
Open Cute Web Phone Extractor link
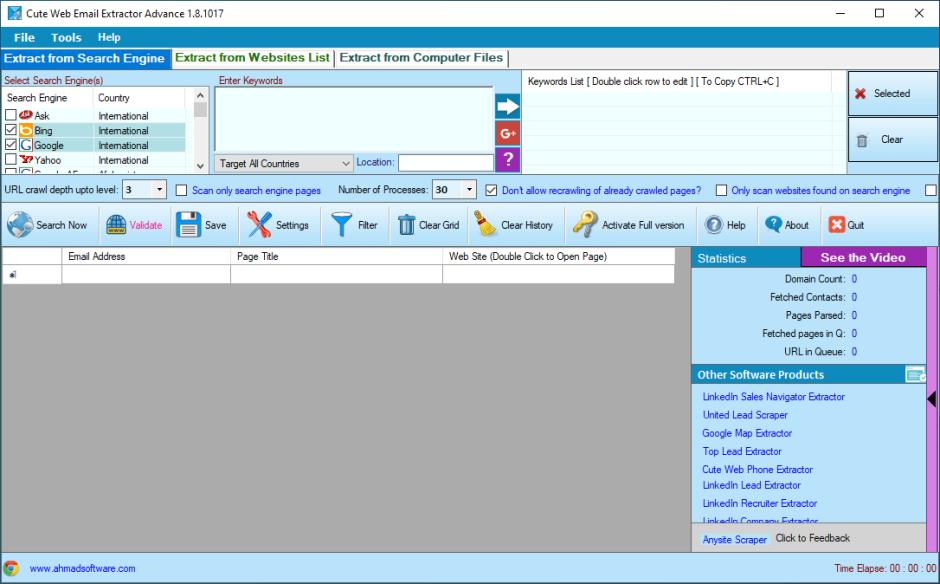coord(758,469)
